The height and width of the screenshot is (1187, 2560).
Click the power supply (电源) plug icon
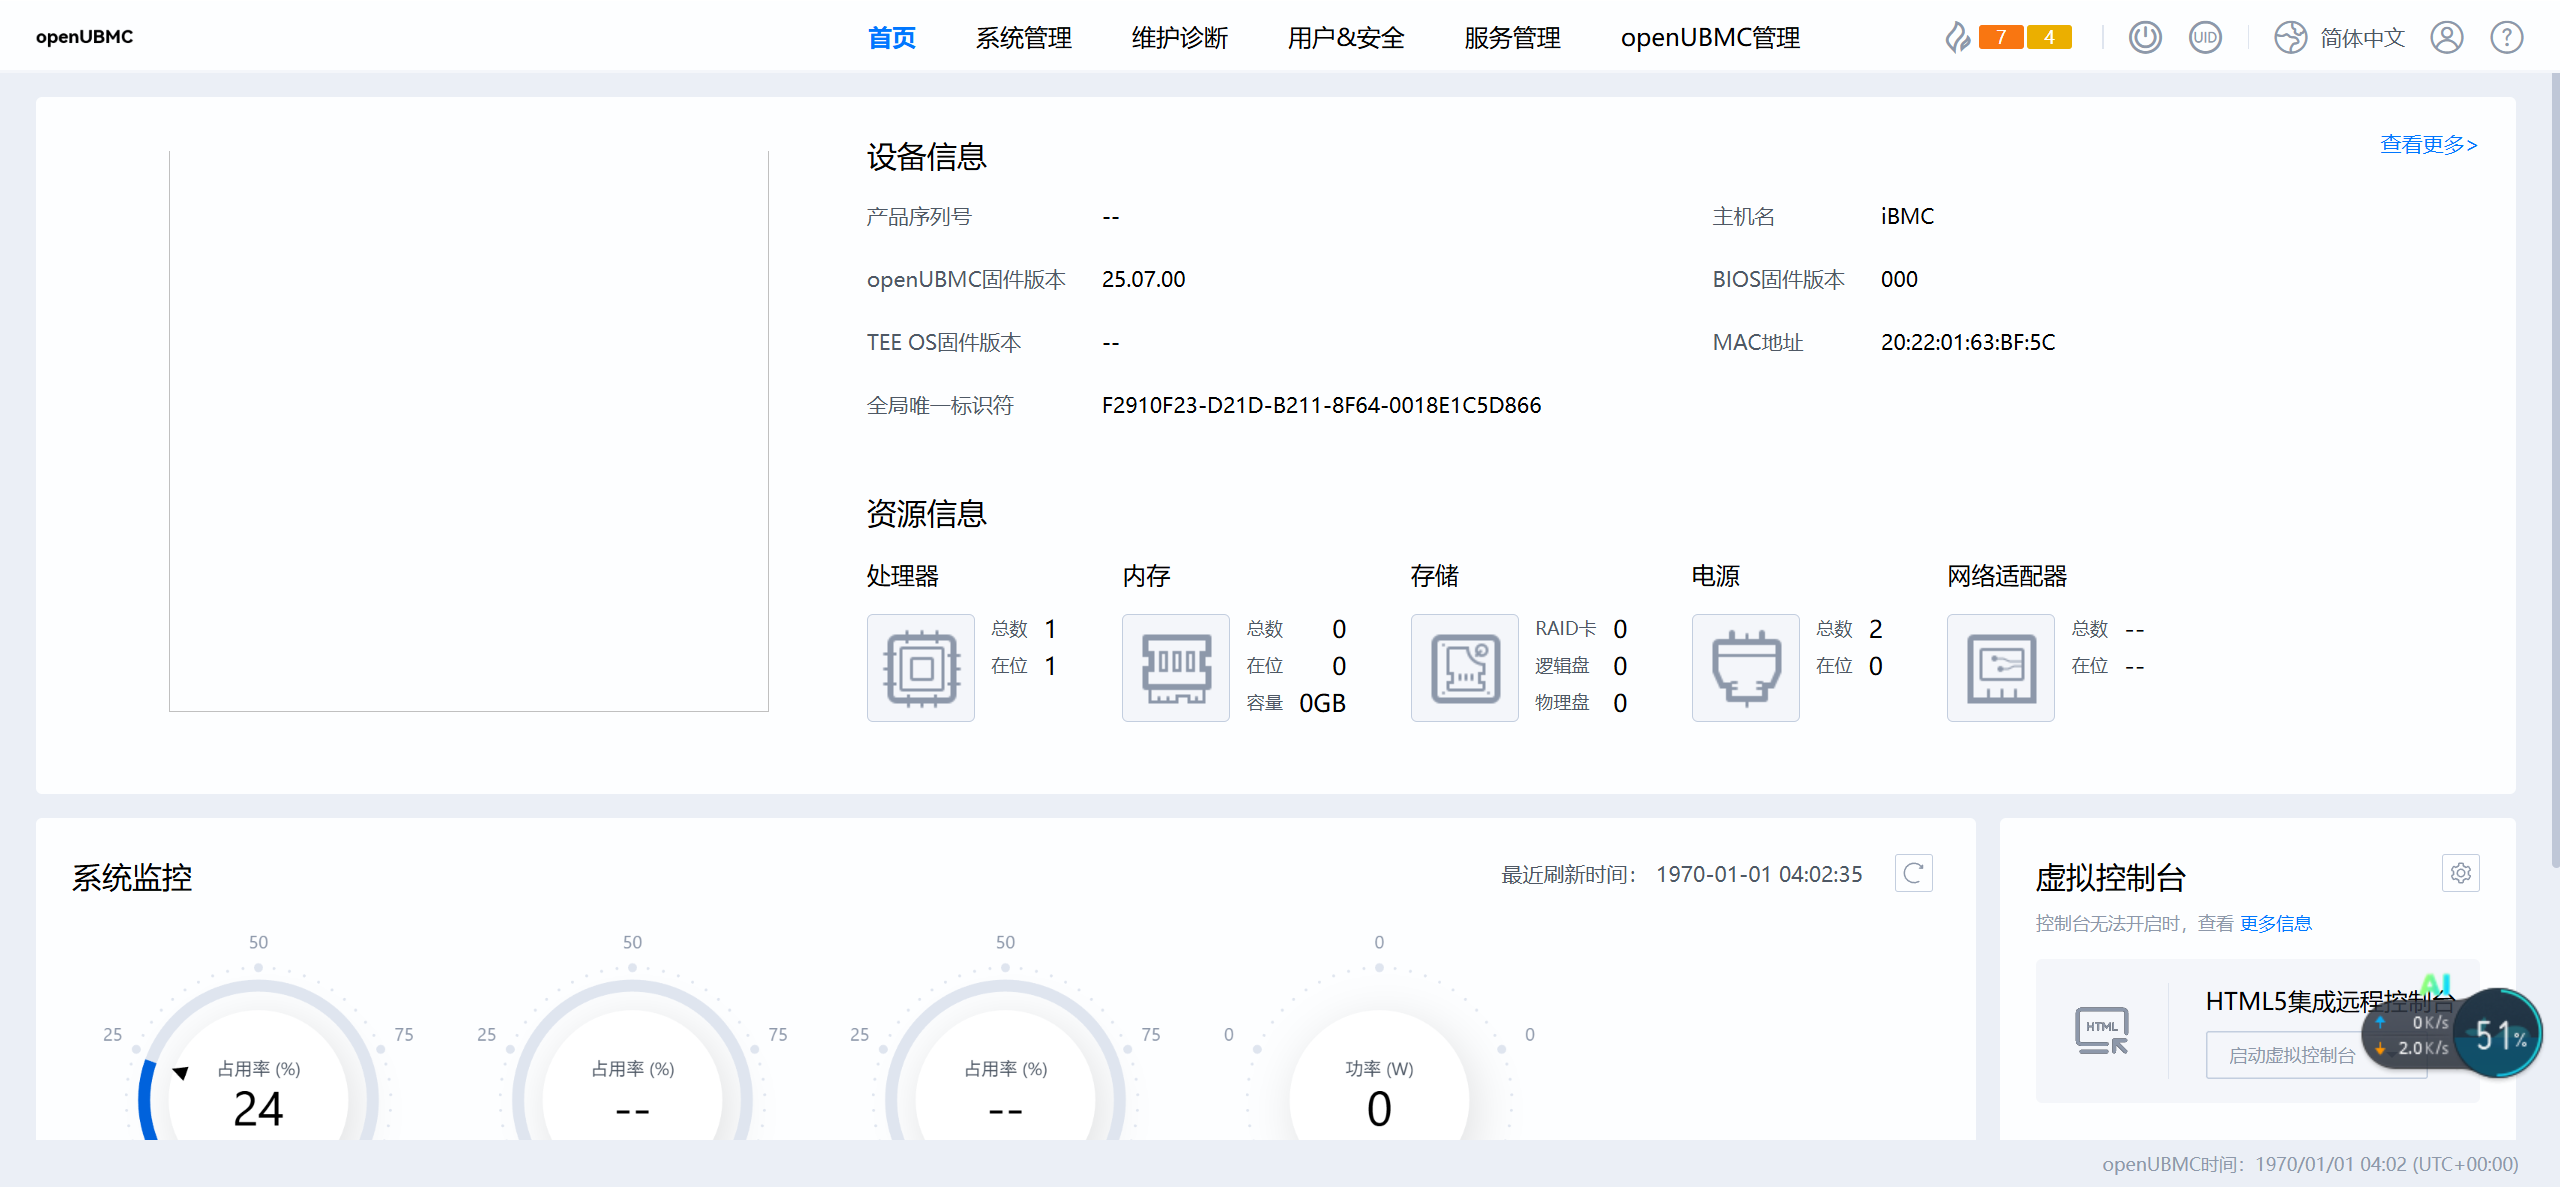(1746, 668)
